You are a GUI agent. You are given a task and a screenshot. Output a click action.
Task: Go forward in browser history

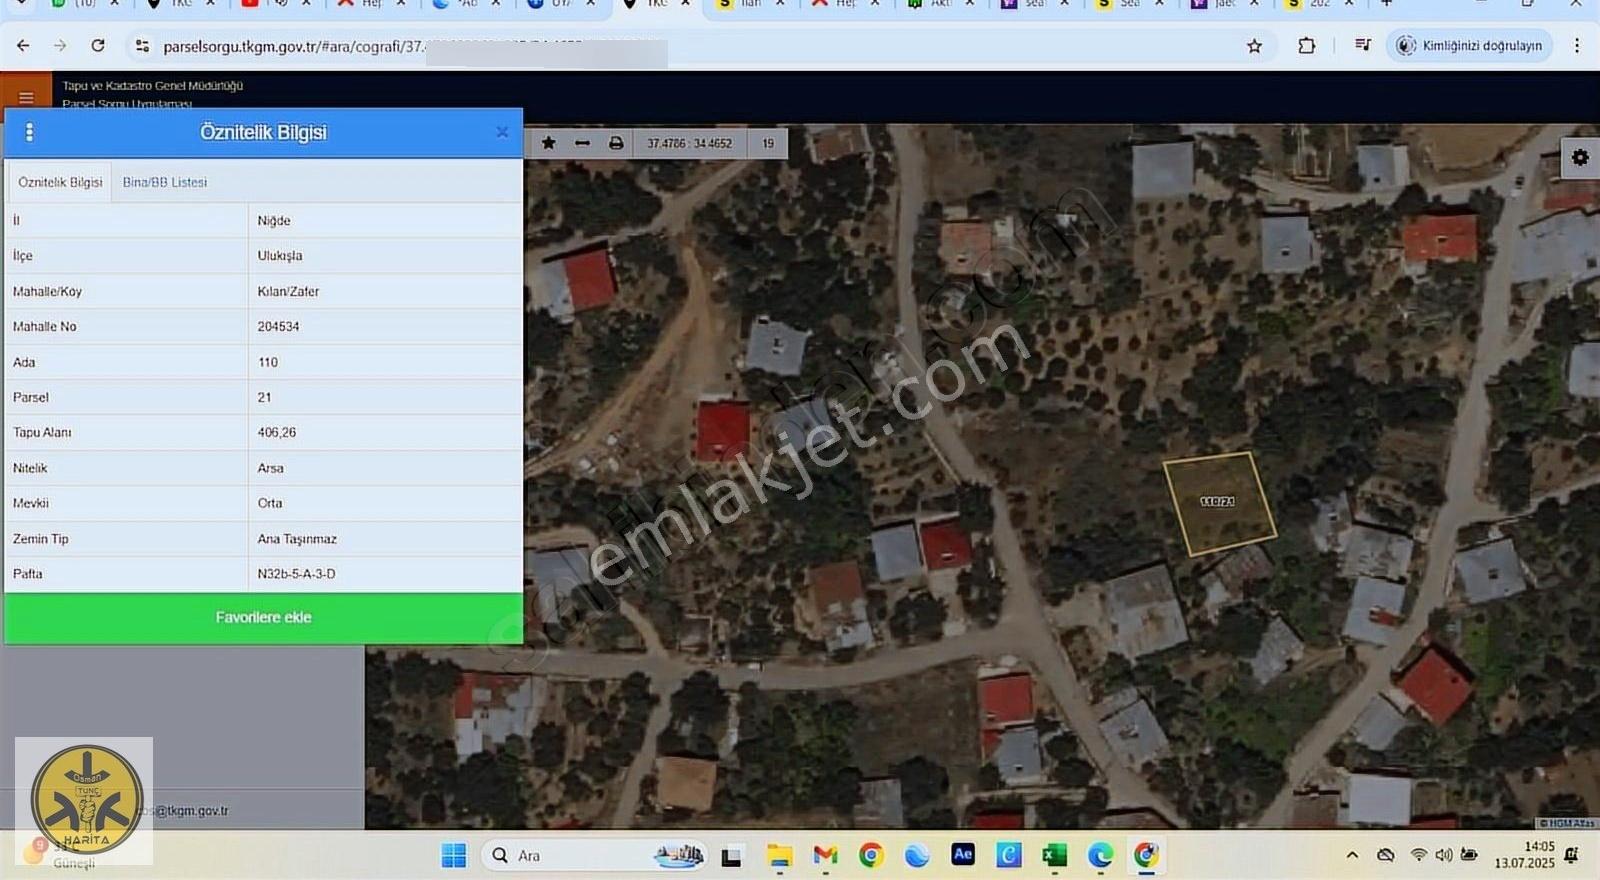(x=60, y=46)
